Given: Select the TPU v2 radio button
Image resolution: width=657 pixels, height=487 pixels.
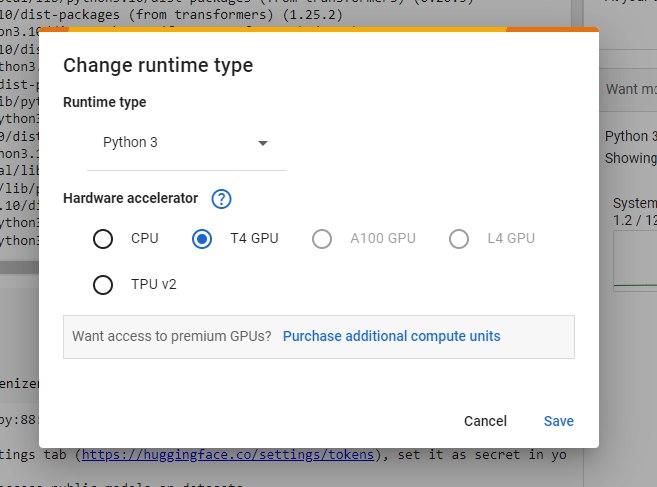Looking at the screenshot, I should point(103,285).
